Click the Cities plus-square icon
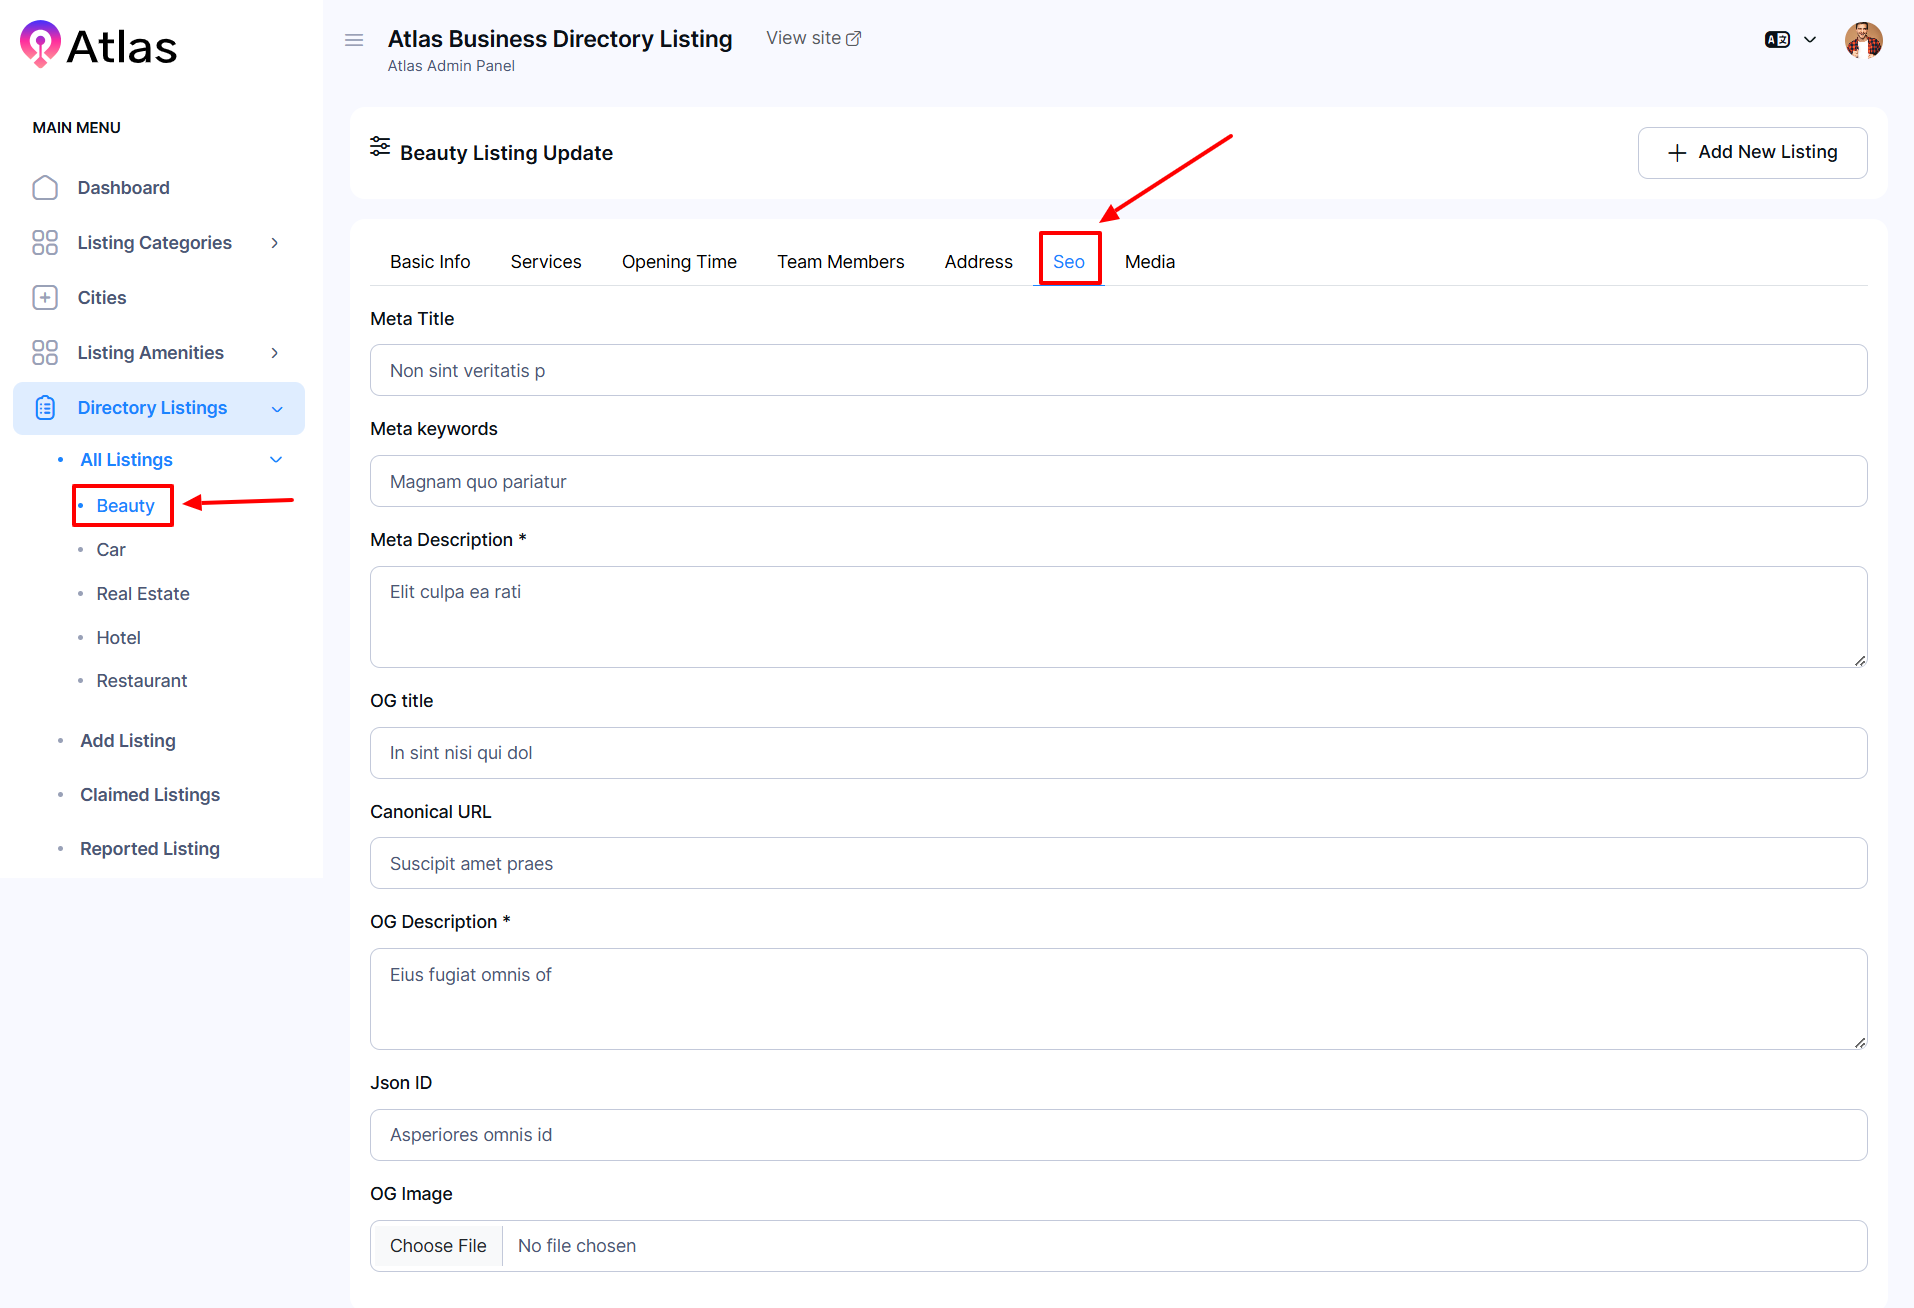This screenshot has width=1914, height=1308. pyautogui.click(x=45, y=298)
